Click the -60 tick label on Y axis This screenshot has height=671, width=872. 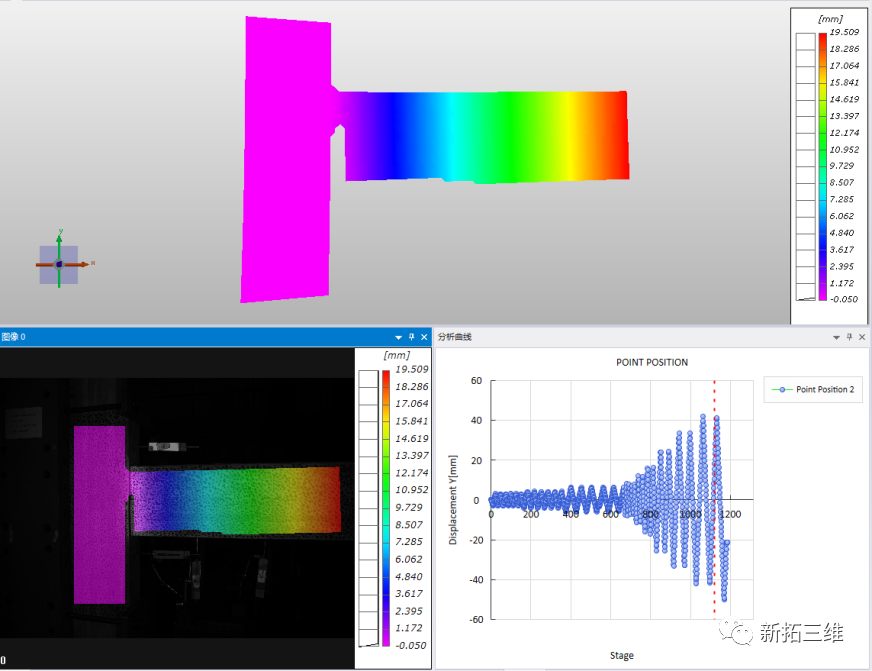tap(477, 619)
